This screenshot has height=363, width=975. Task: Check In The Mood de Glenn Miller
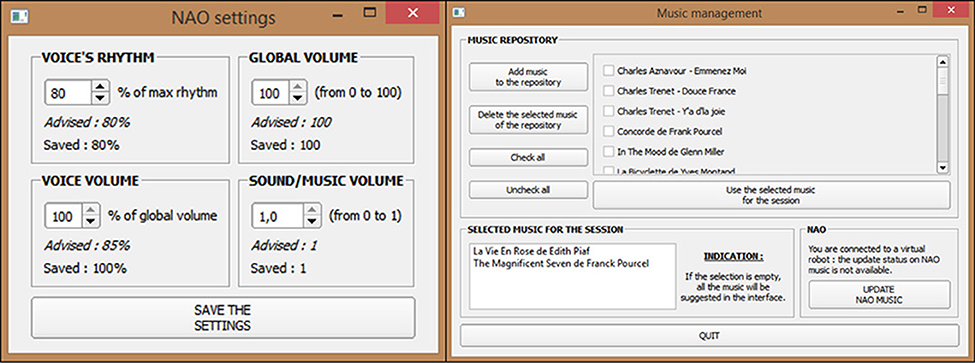click(x=609, y=152)
